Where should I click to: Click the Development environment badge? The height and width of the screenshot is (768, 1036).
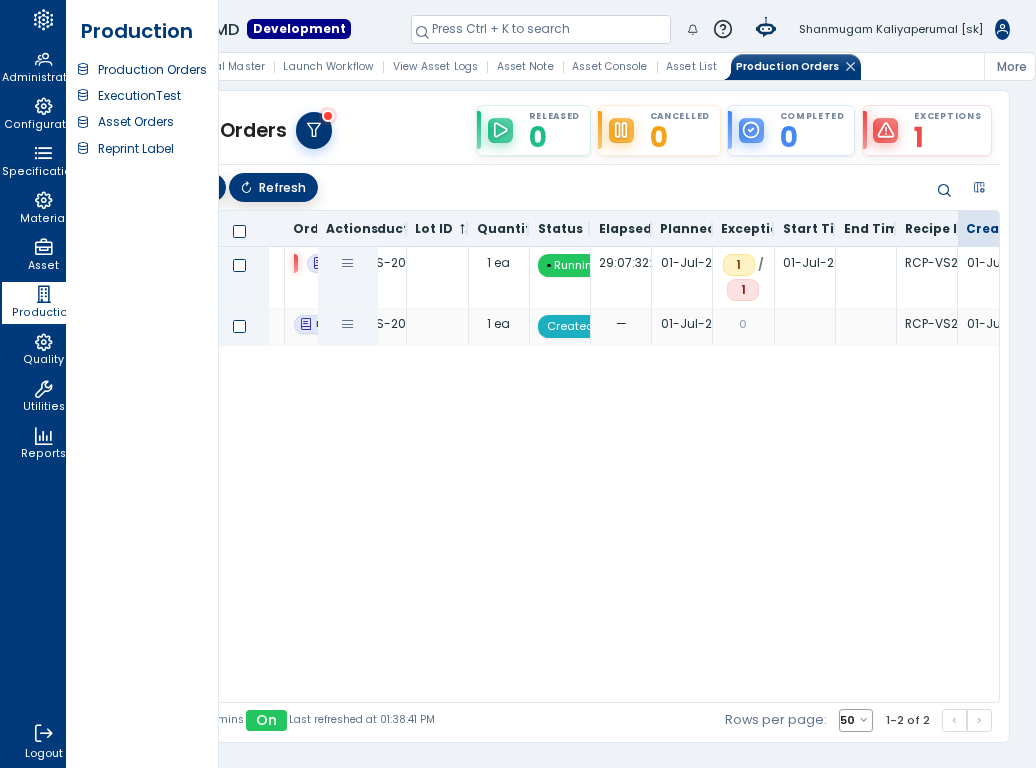click(299, 29)
